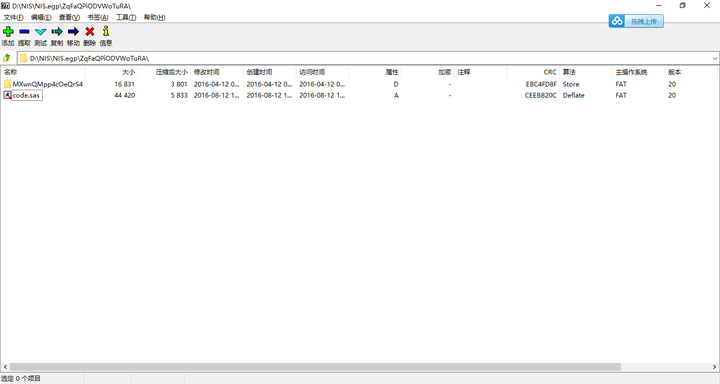Click the Deflate method cell

(x=574, y=96)
